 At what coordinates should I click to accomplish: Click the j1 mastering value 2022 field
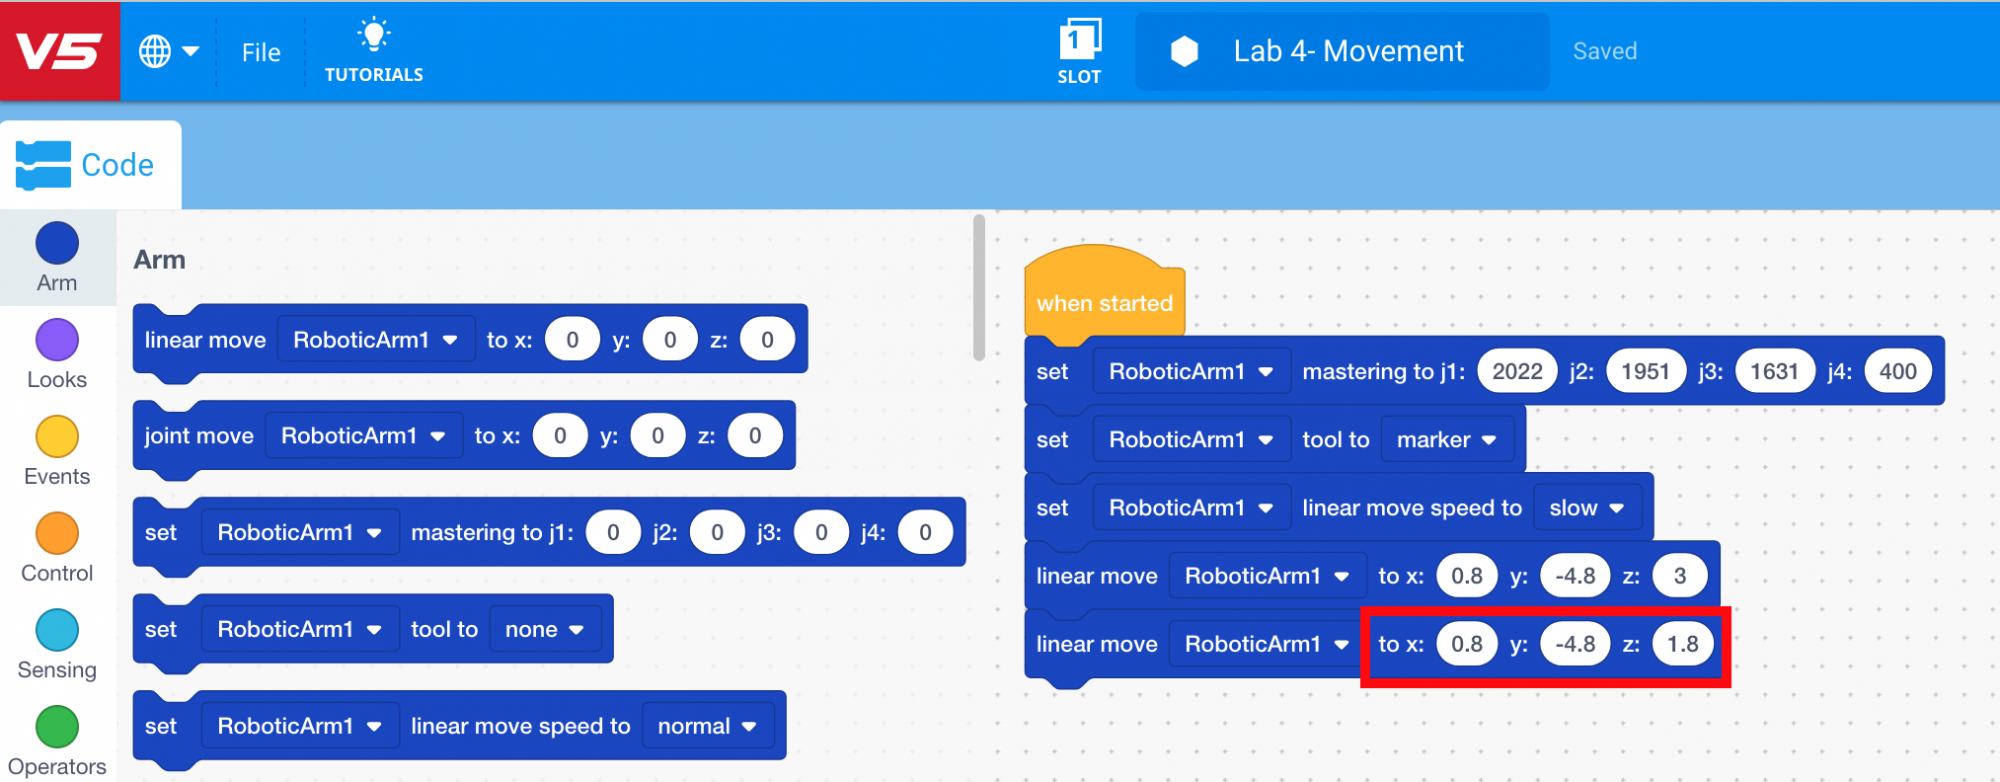[1517, 372]
